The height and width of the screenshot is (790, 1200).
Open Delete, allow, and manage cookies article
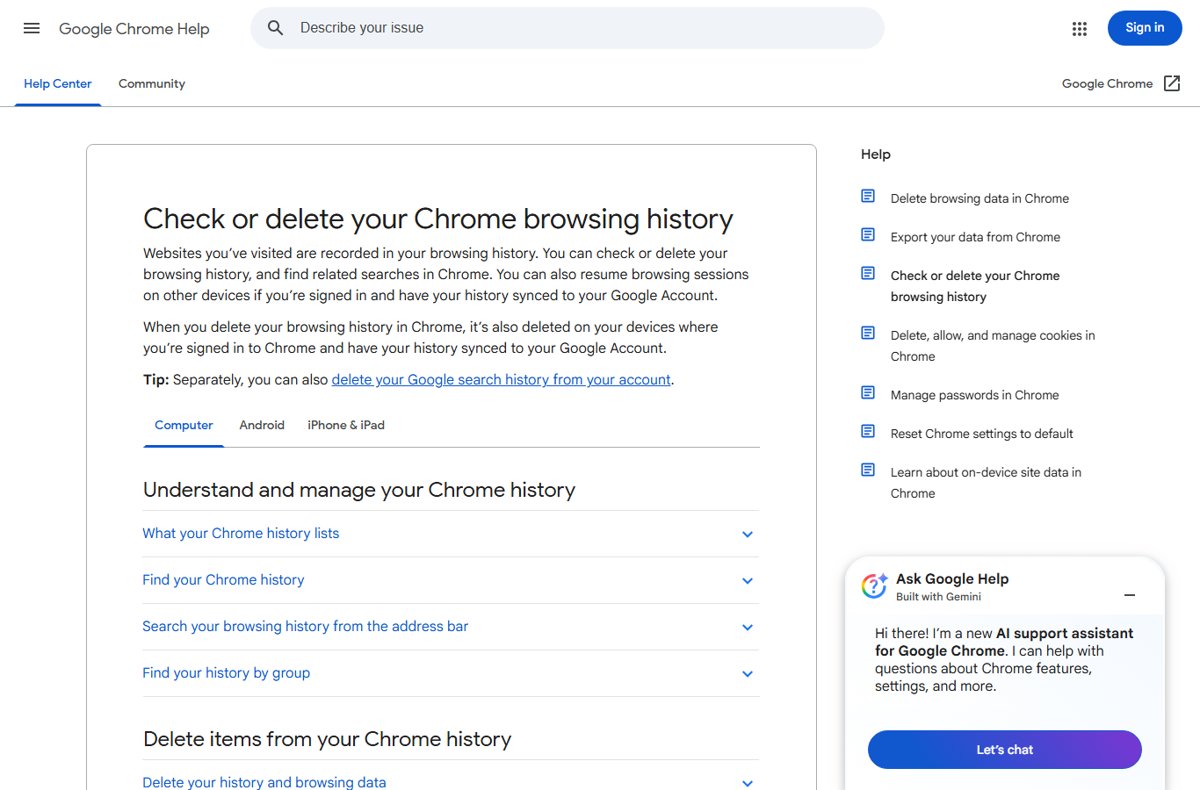pyautogui.click(x=993, y=346)
